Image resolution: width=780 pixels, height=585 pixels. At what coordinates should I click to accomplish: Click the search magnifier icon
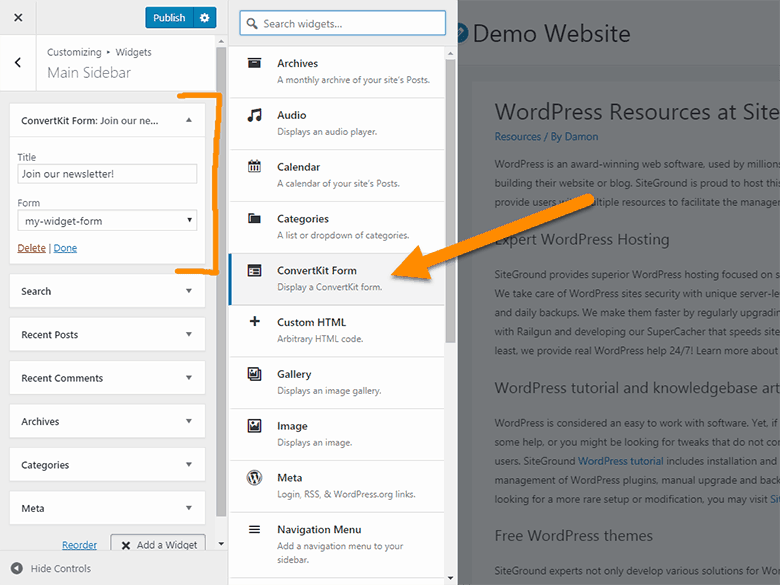coord(252,23)
